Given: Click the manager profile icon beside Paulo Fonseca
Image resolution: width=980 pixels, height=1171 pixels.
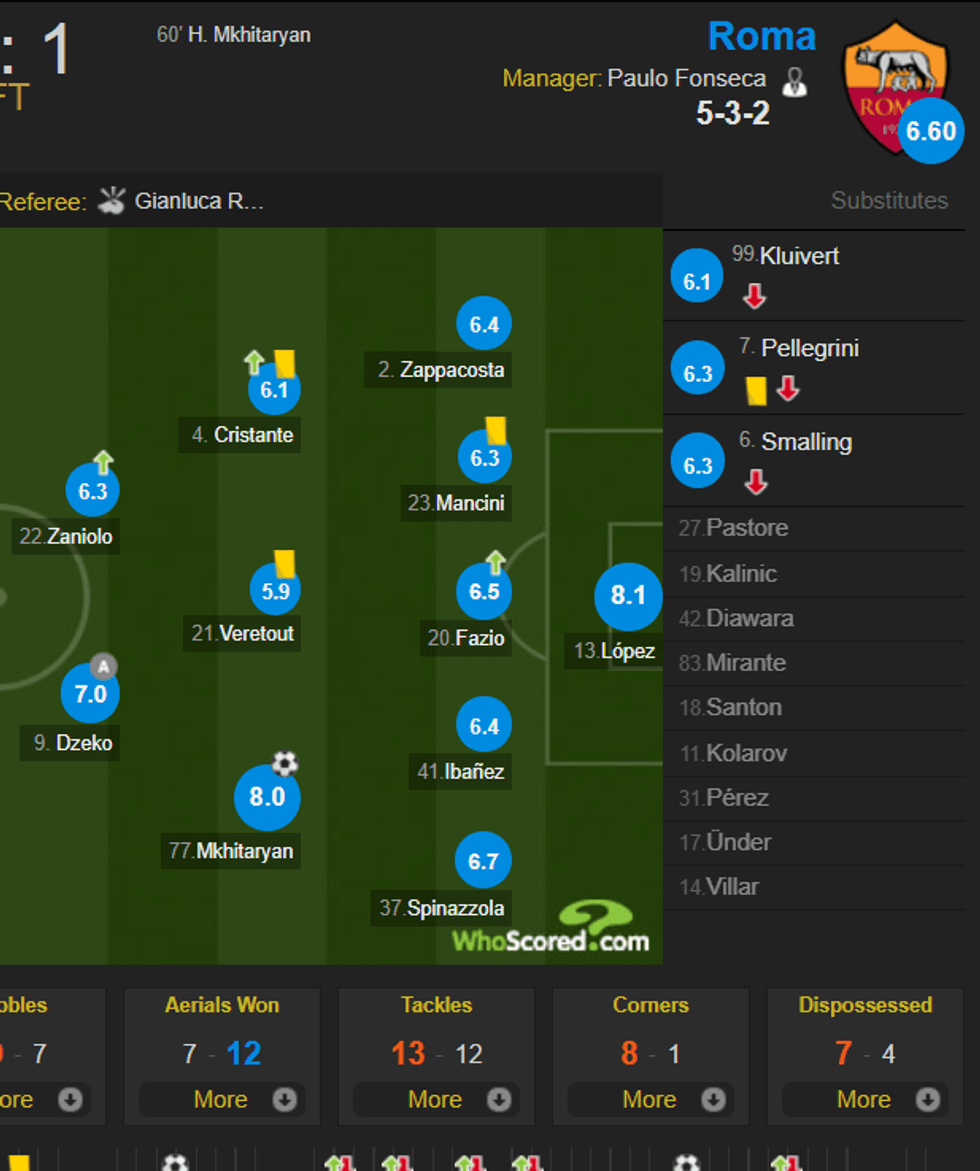Looking at the screenshot, I should (794, 81).
